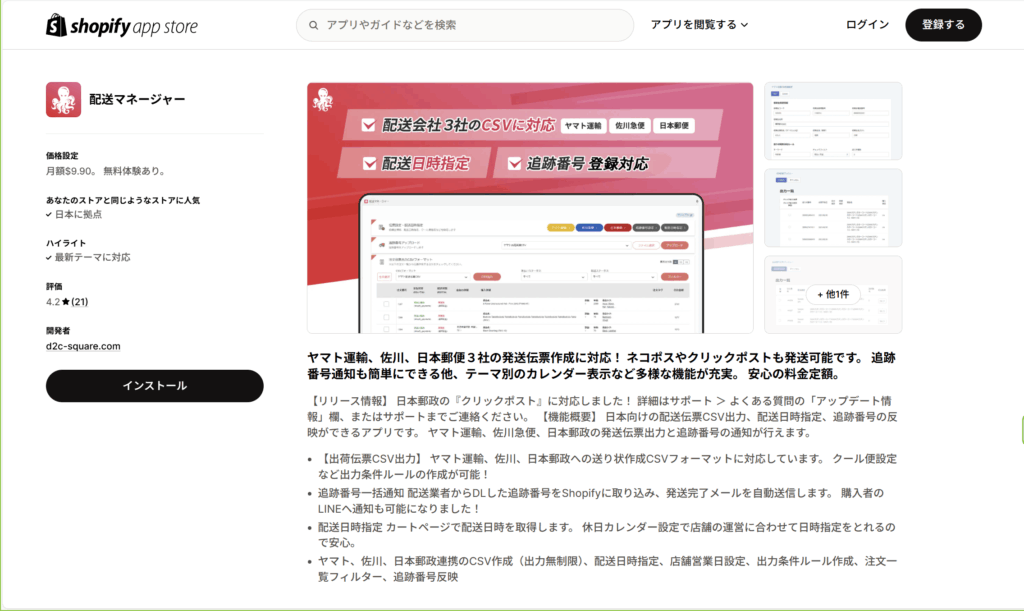
Task: Click the search magnifier icon
Action: pos(313,25)
